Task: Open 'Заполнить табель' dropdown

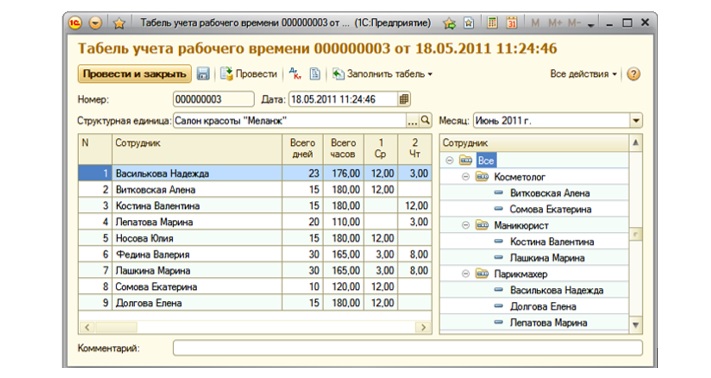Action: (382, 74)
